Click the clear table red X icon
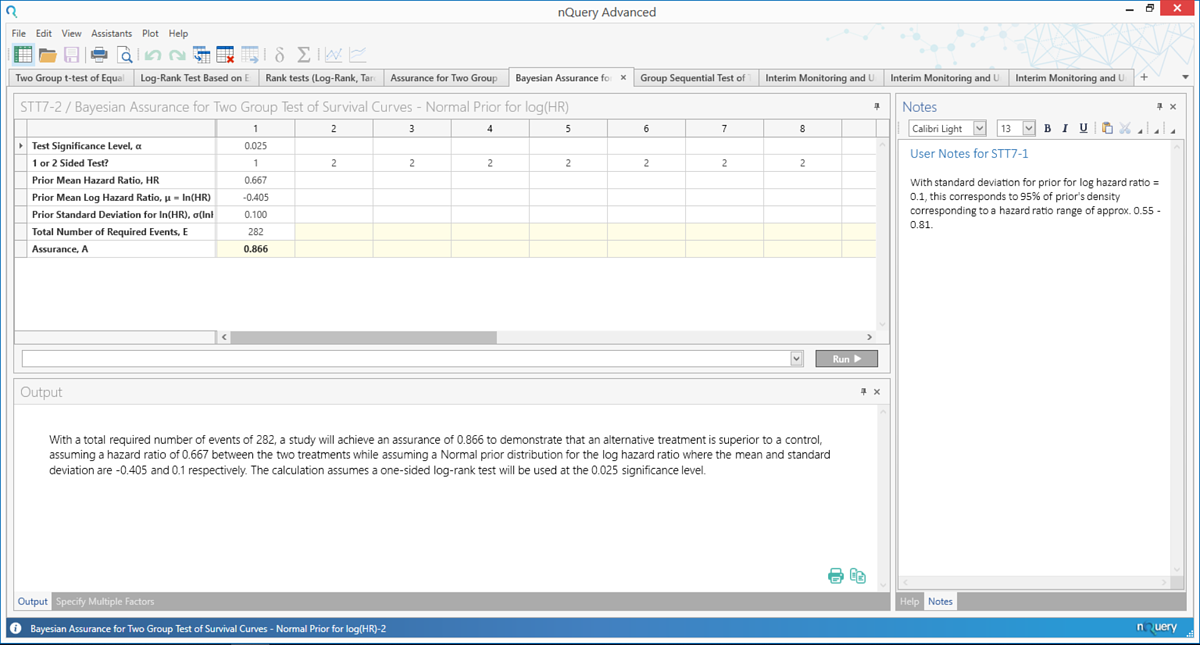The height and width of the screenshot is (645, 1200). [225, 55]
